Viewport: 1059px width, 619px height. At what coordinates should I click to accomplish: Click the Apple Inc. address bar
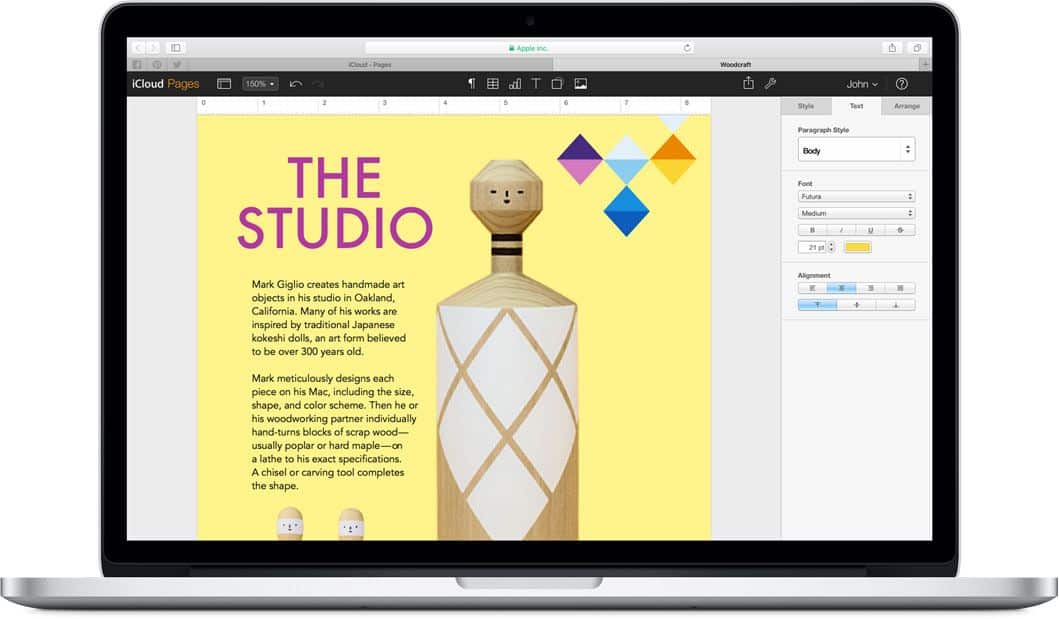pos(529,48)
